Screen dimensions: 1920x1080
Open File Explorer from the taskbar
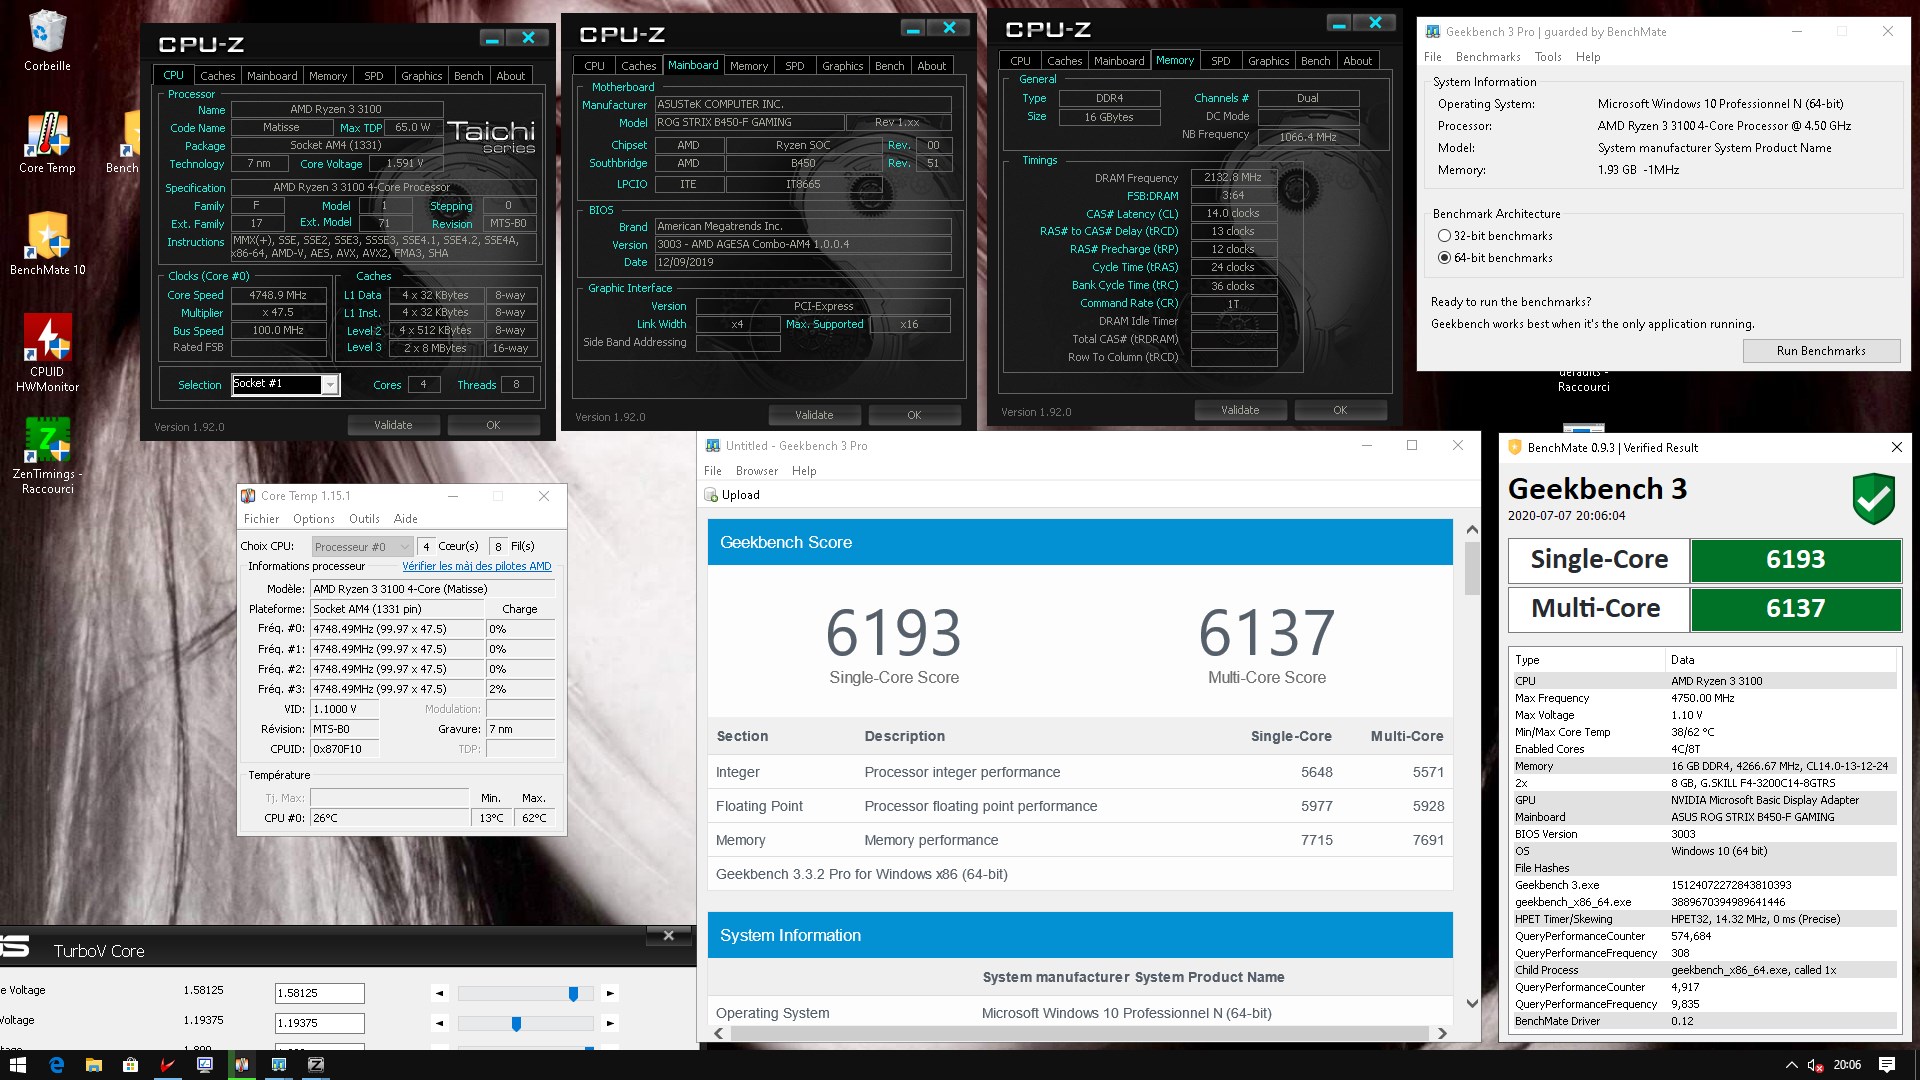(x=93, y=1065)
